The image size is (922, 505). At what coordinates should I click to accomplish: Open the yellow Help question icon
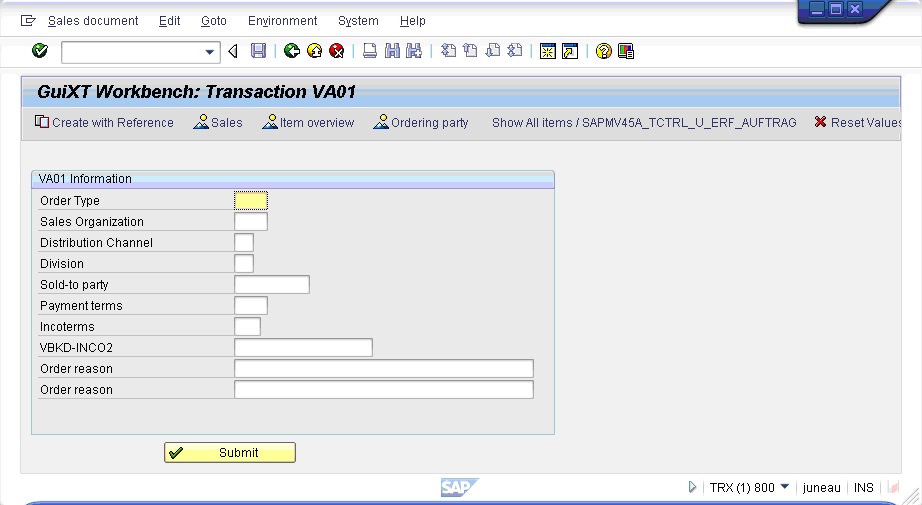click(x=603, y=52)
